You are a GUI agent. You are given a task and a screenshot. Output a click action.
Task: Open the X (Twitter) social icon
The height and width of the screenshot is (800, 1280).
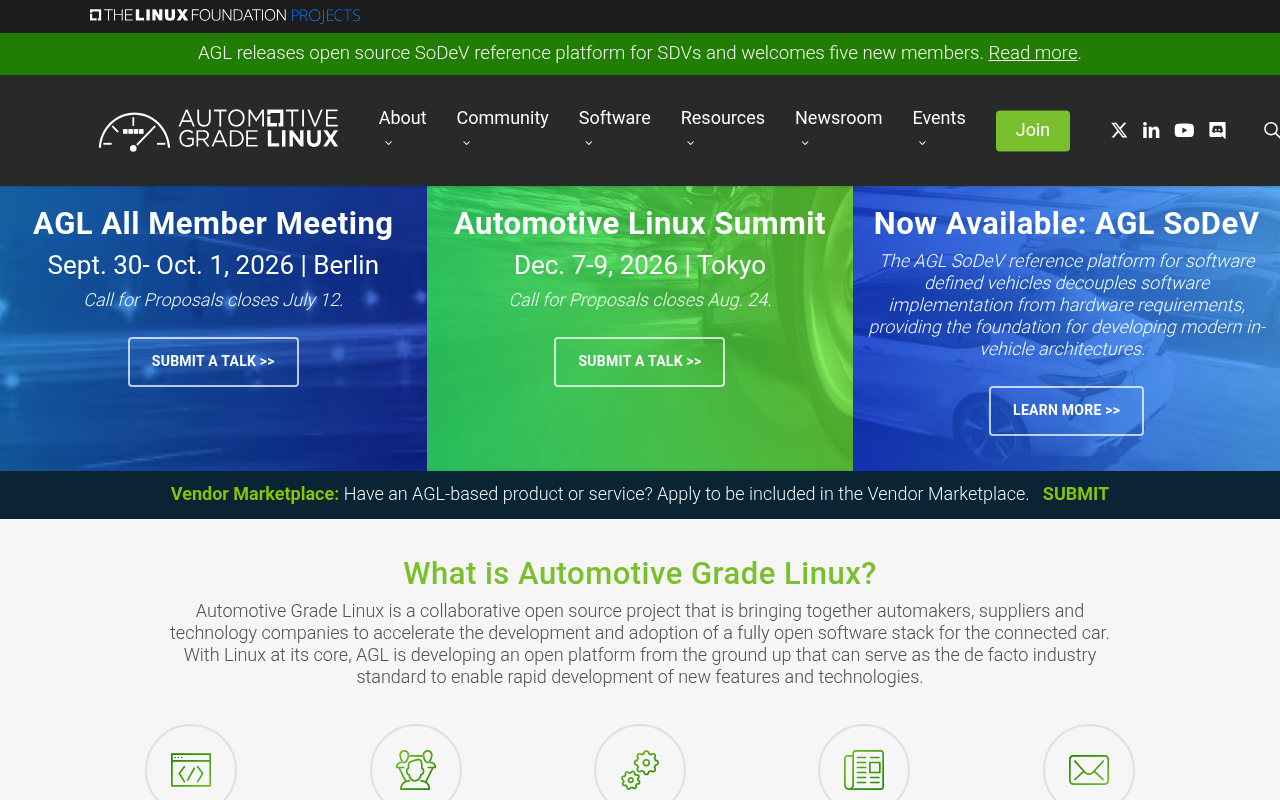[1119, 130]
